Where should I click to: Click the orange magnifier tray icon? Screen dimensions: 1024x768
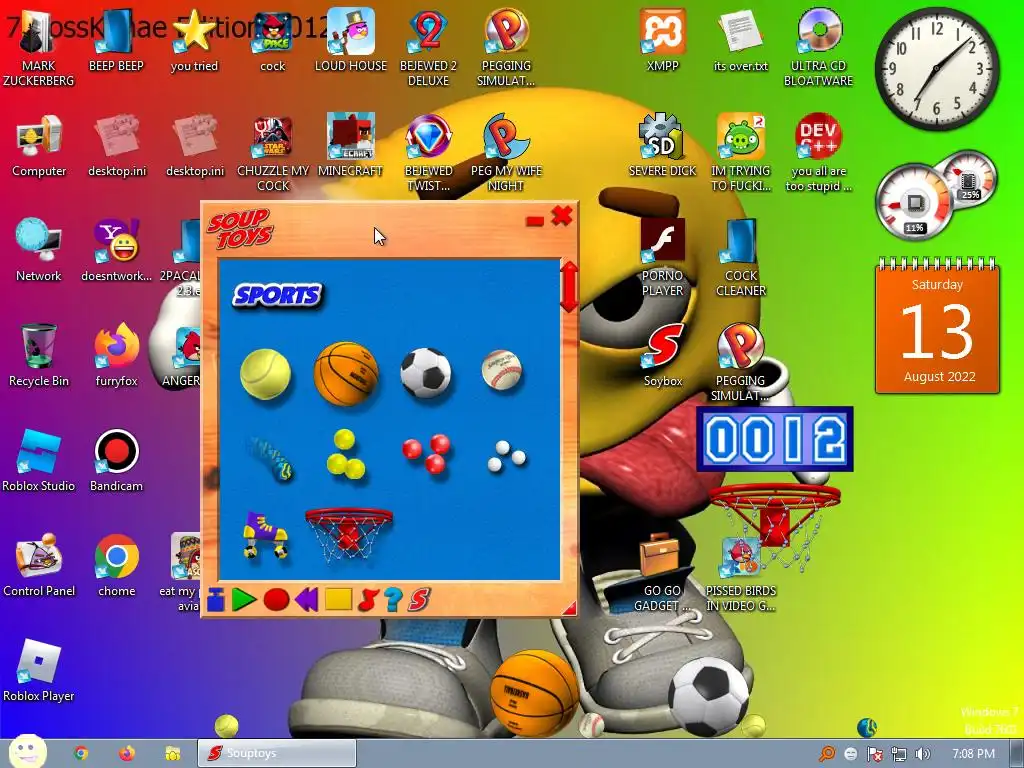click(827, 754)
